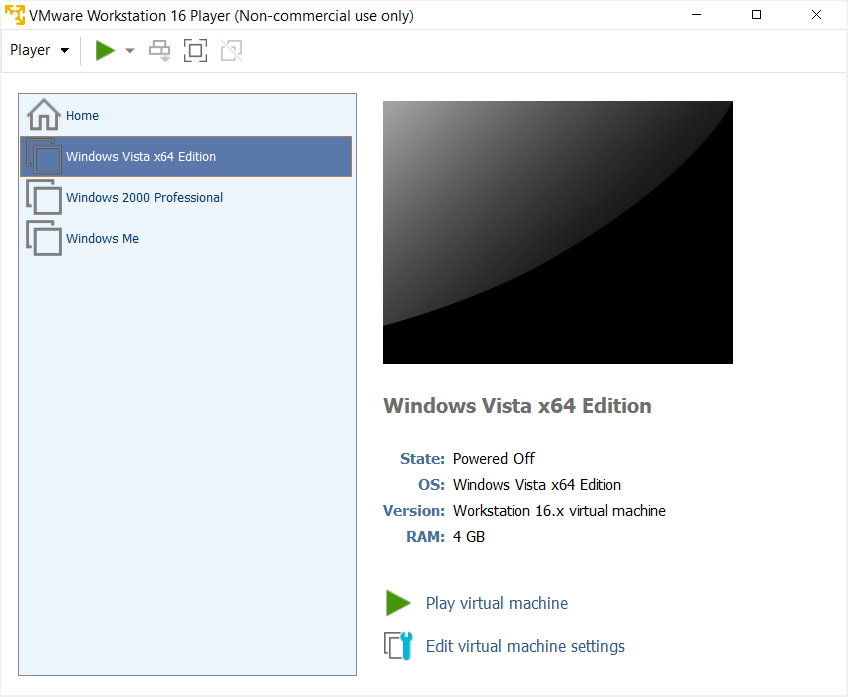Open Edit virtual machine settings link

click(525, 646)
